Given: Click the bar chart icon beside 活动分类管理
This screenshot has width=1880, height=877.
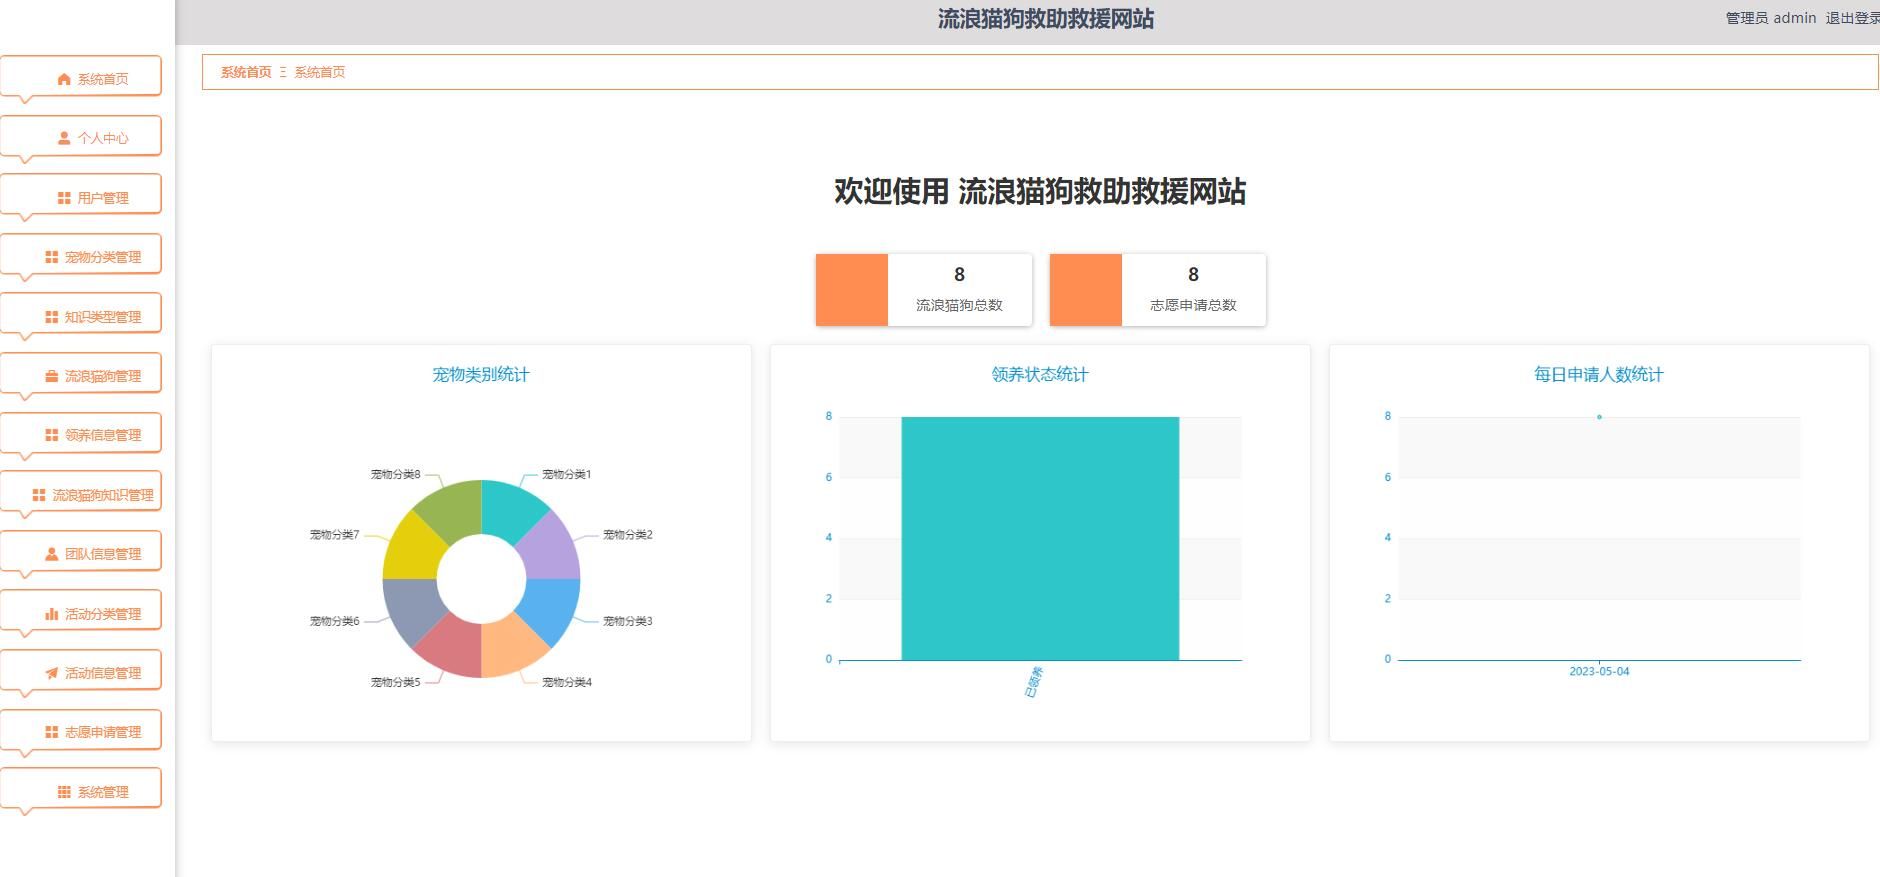Looking at the screenshot, I should [51, 614].
